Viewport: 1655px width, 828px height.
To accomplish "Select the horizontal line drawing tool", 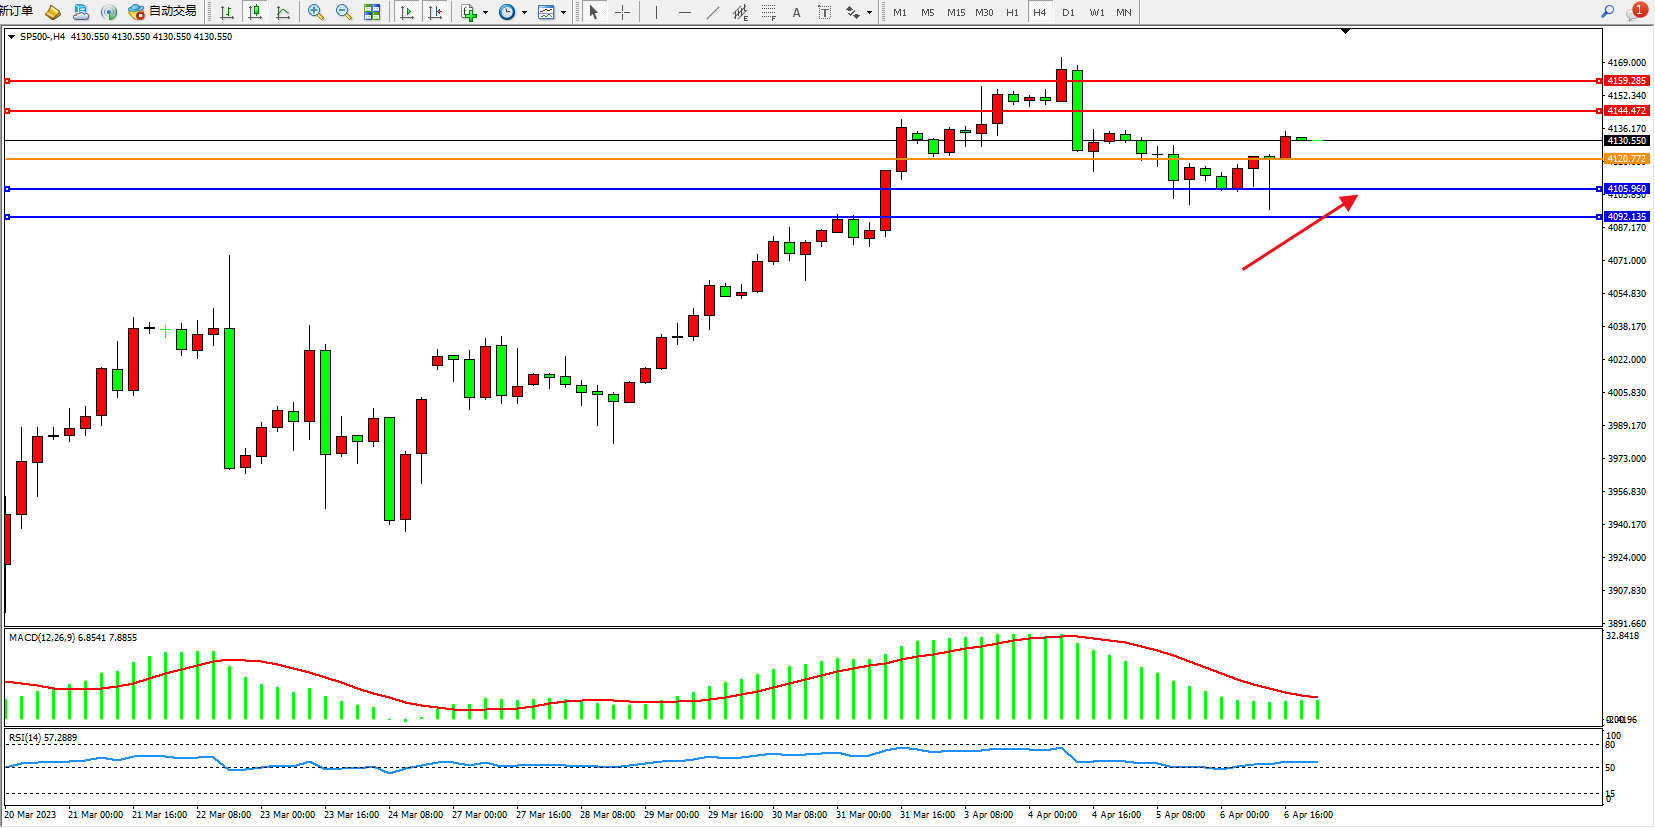I will pos(684,12).
